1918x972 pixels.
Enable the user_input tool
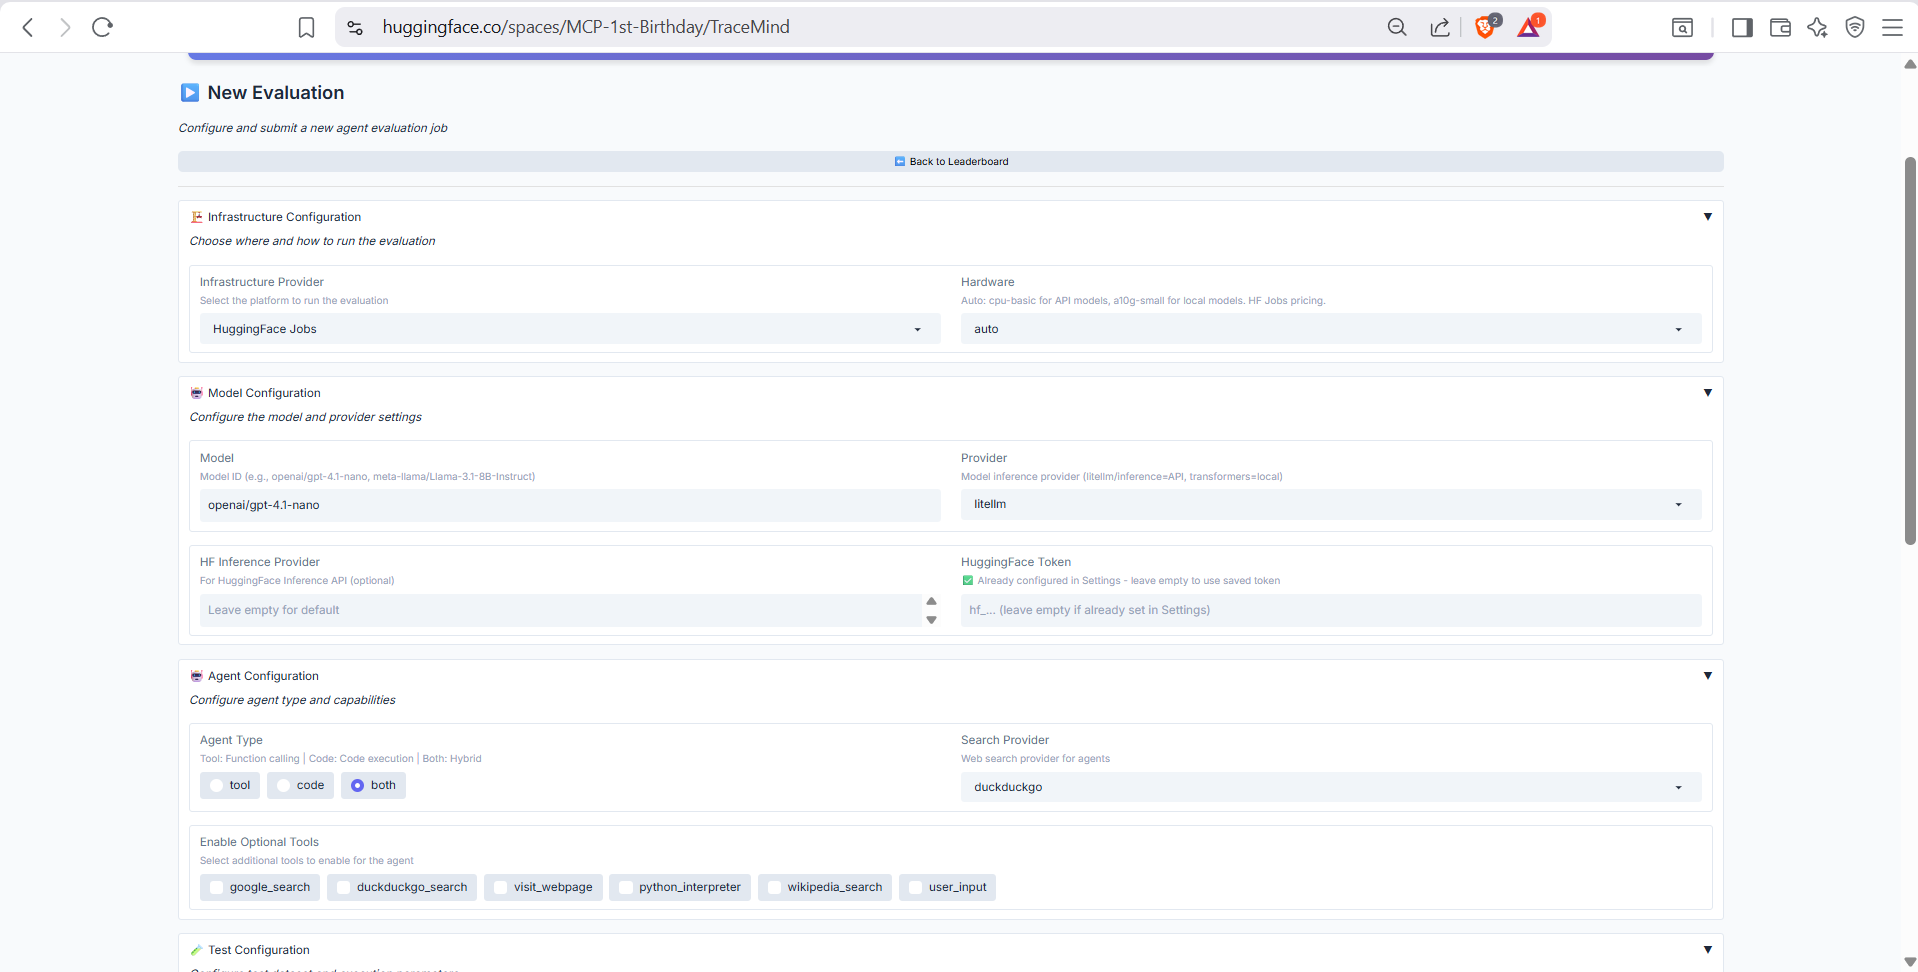click(x=947, y=887)
